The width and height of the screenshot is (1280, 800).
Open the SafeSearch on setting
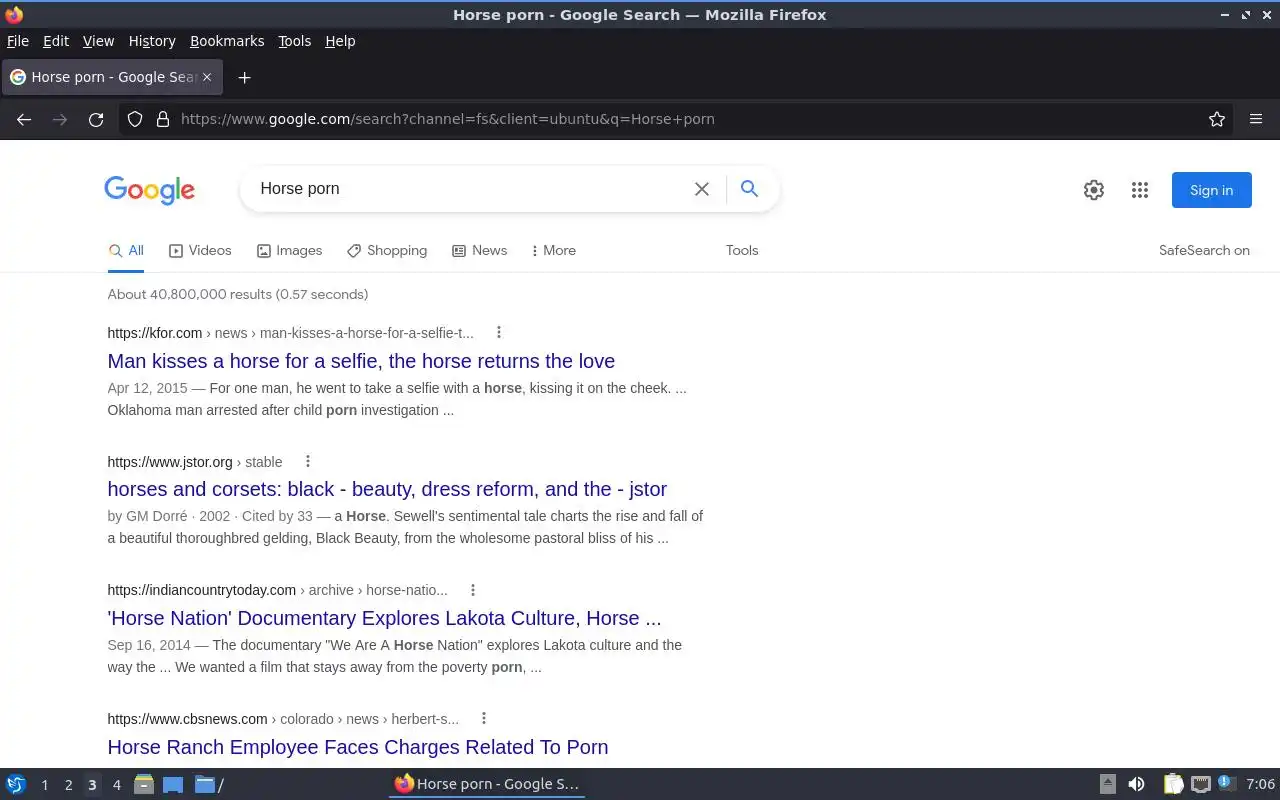click(x=1204, y=251)
